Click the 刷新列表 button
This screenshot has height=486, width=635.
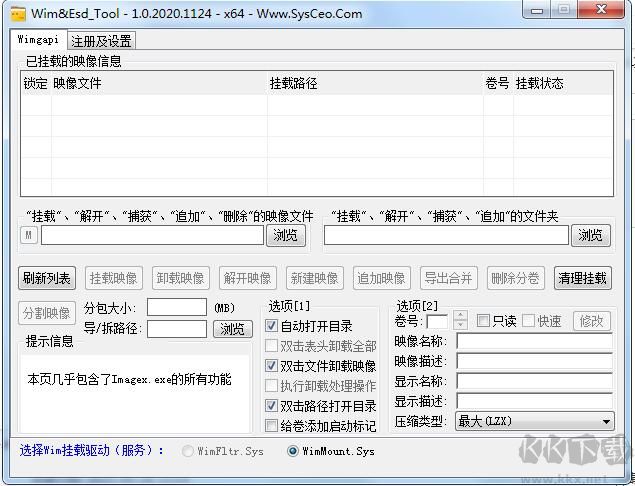pyautogui.click(x=47, y=278)
